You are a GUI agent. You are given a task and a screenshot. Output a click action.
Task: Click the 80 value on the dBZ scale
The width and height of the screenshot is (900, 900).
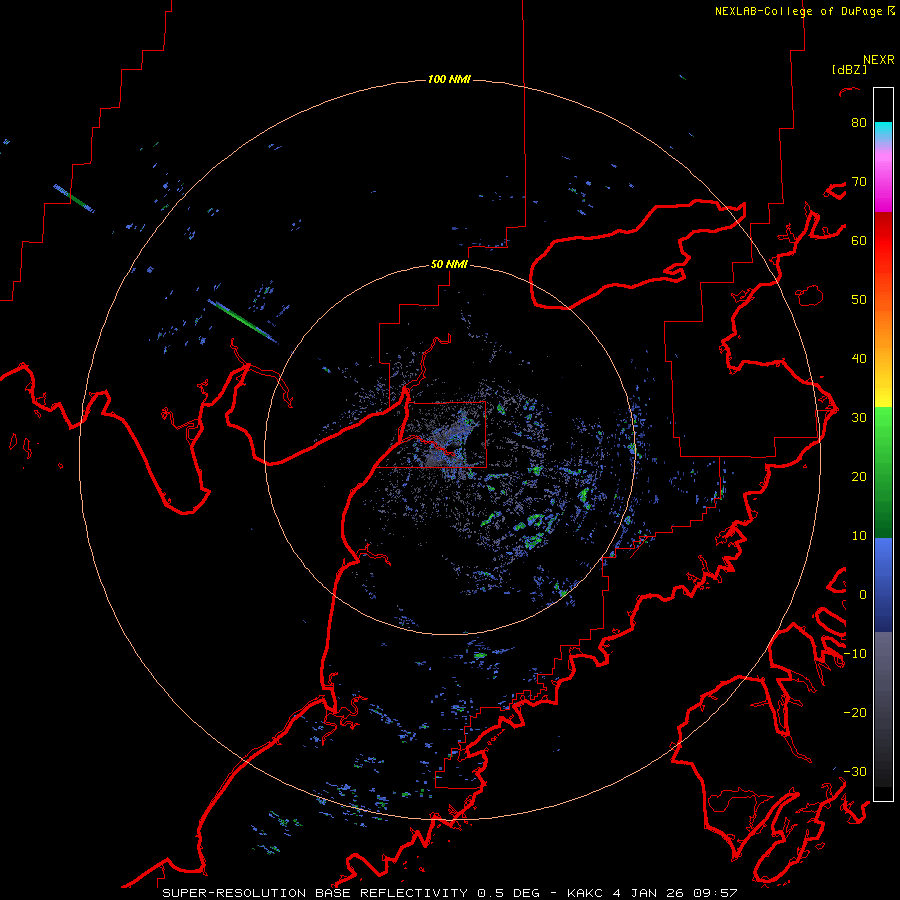[x=859, y=122]
